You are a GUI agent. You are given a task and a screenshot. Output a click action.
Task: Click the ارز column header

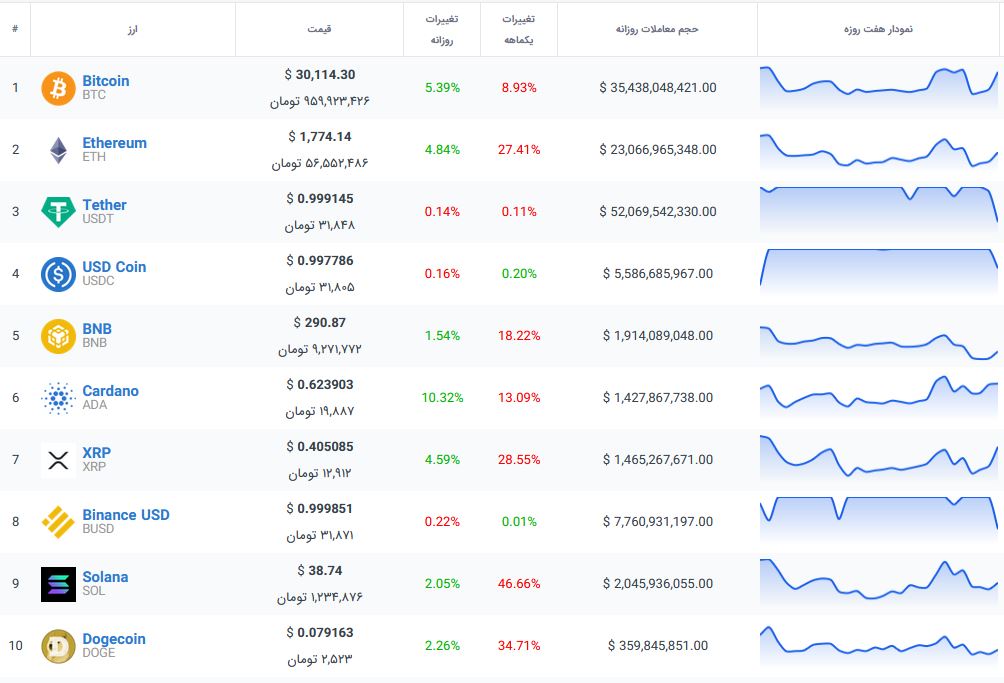[x=133, y=29]
